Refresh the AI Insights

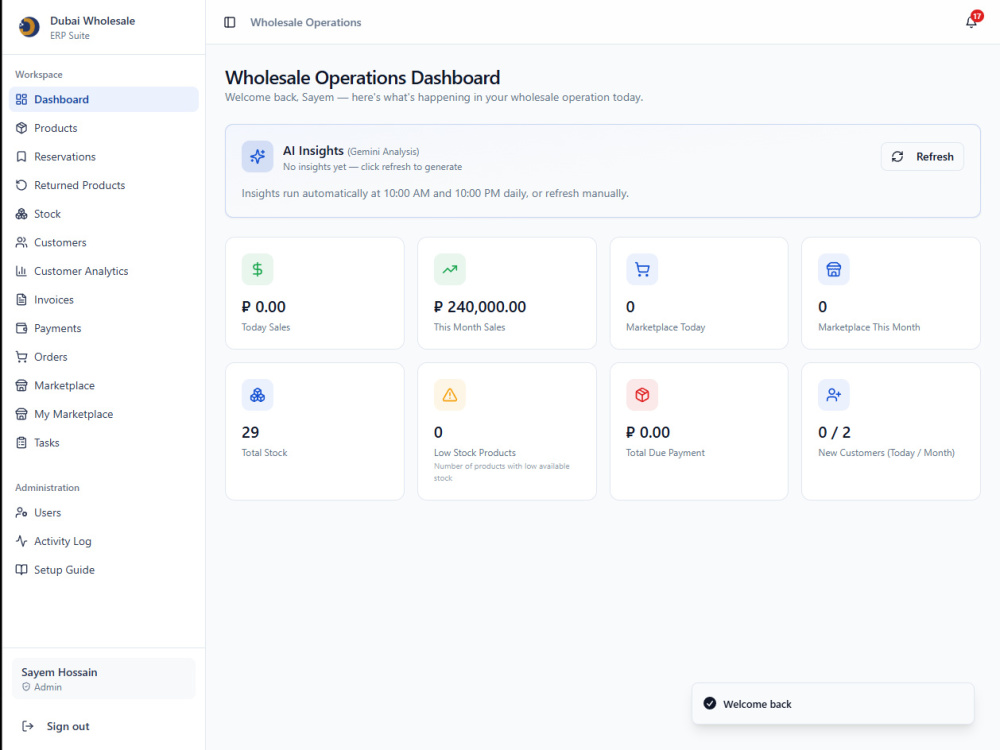pos(922,157)
